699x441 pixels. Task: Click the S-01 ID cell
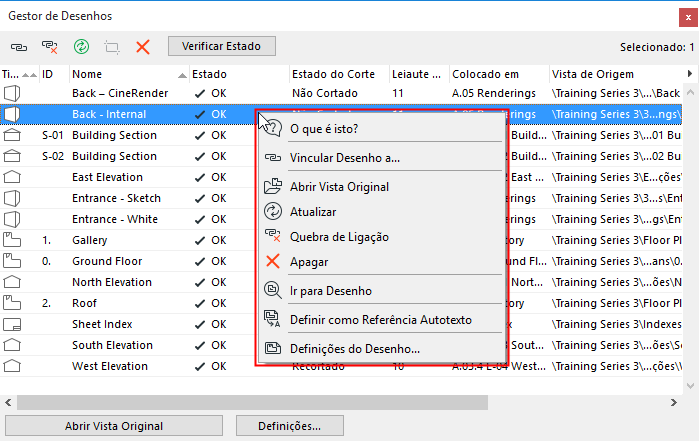pos(53,135)
